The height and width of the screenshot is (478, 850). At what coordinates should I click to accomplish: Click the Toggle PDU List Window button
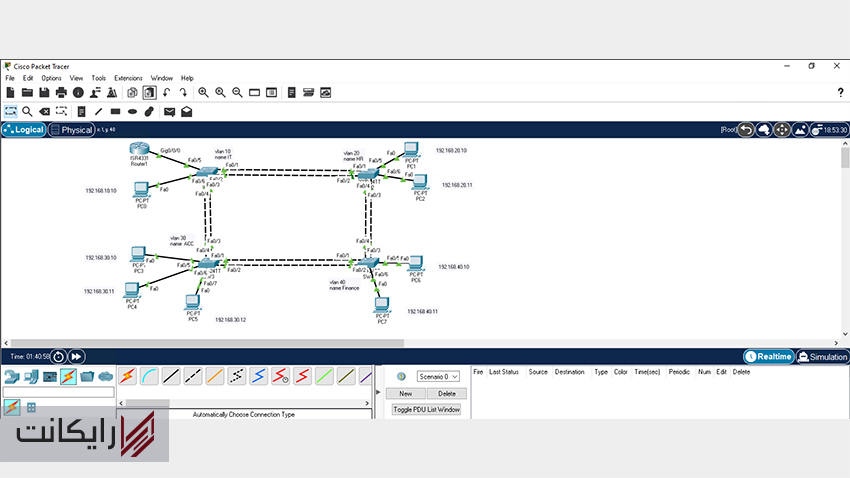coord(426,409)
